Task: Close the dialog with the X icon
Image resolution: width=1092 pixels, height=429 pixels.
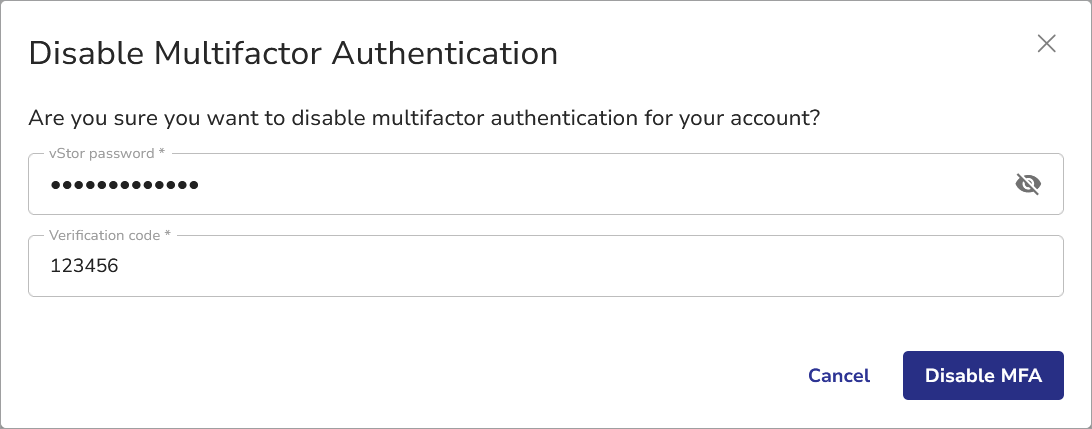Action: [1046, 43]
